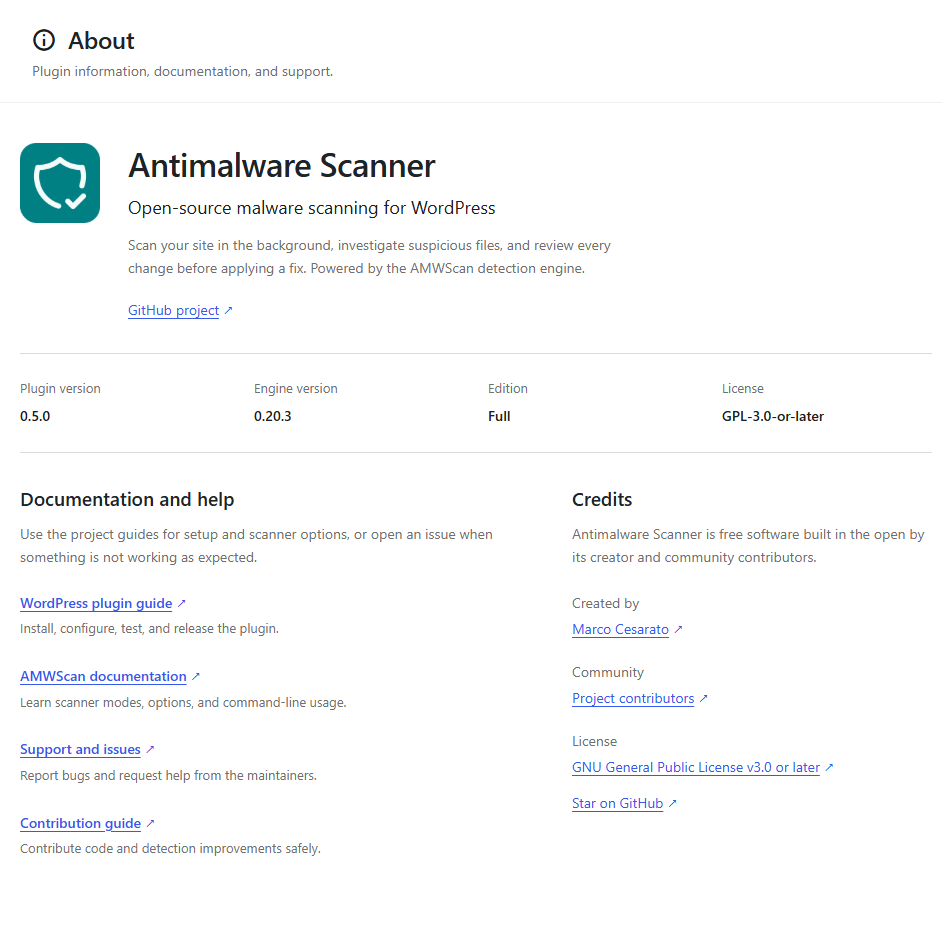
Task: Click the About info circle icon
Action: tap(44, 40)
